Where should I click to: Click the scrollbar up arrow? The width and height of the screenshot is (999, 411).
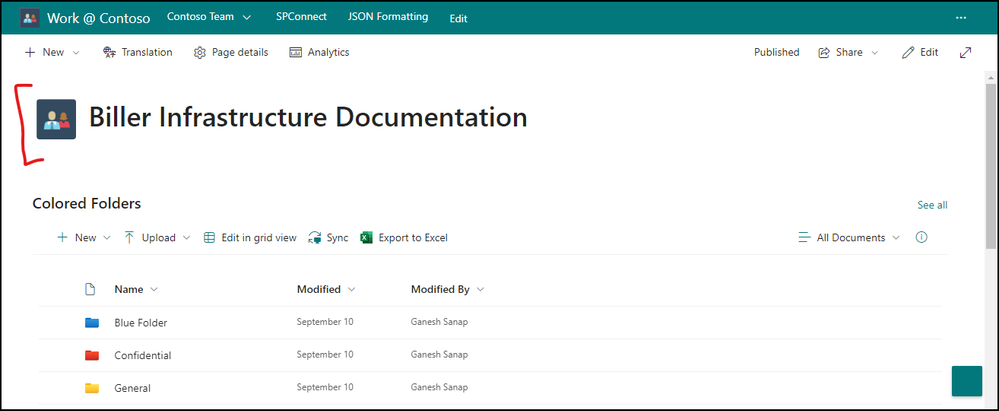pyautogui.click(x=991, y=77)
